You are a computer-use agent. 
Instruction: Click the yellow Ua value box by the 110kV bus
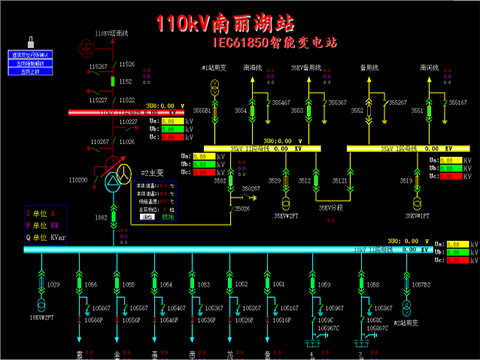(173, 121)
